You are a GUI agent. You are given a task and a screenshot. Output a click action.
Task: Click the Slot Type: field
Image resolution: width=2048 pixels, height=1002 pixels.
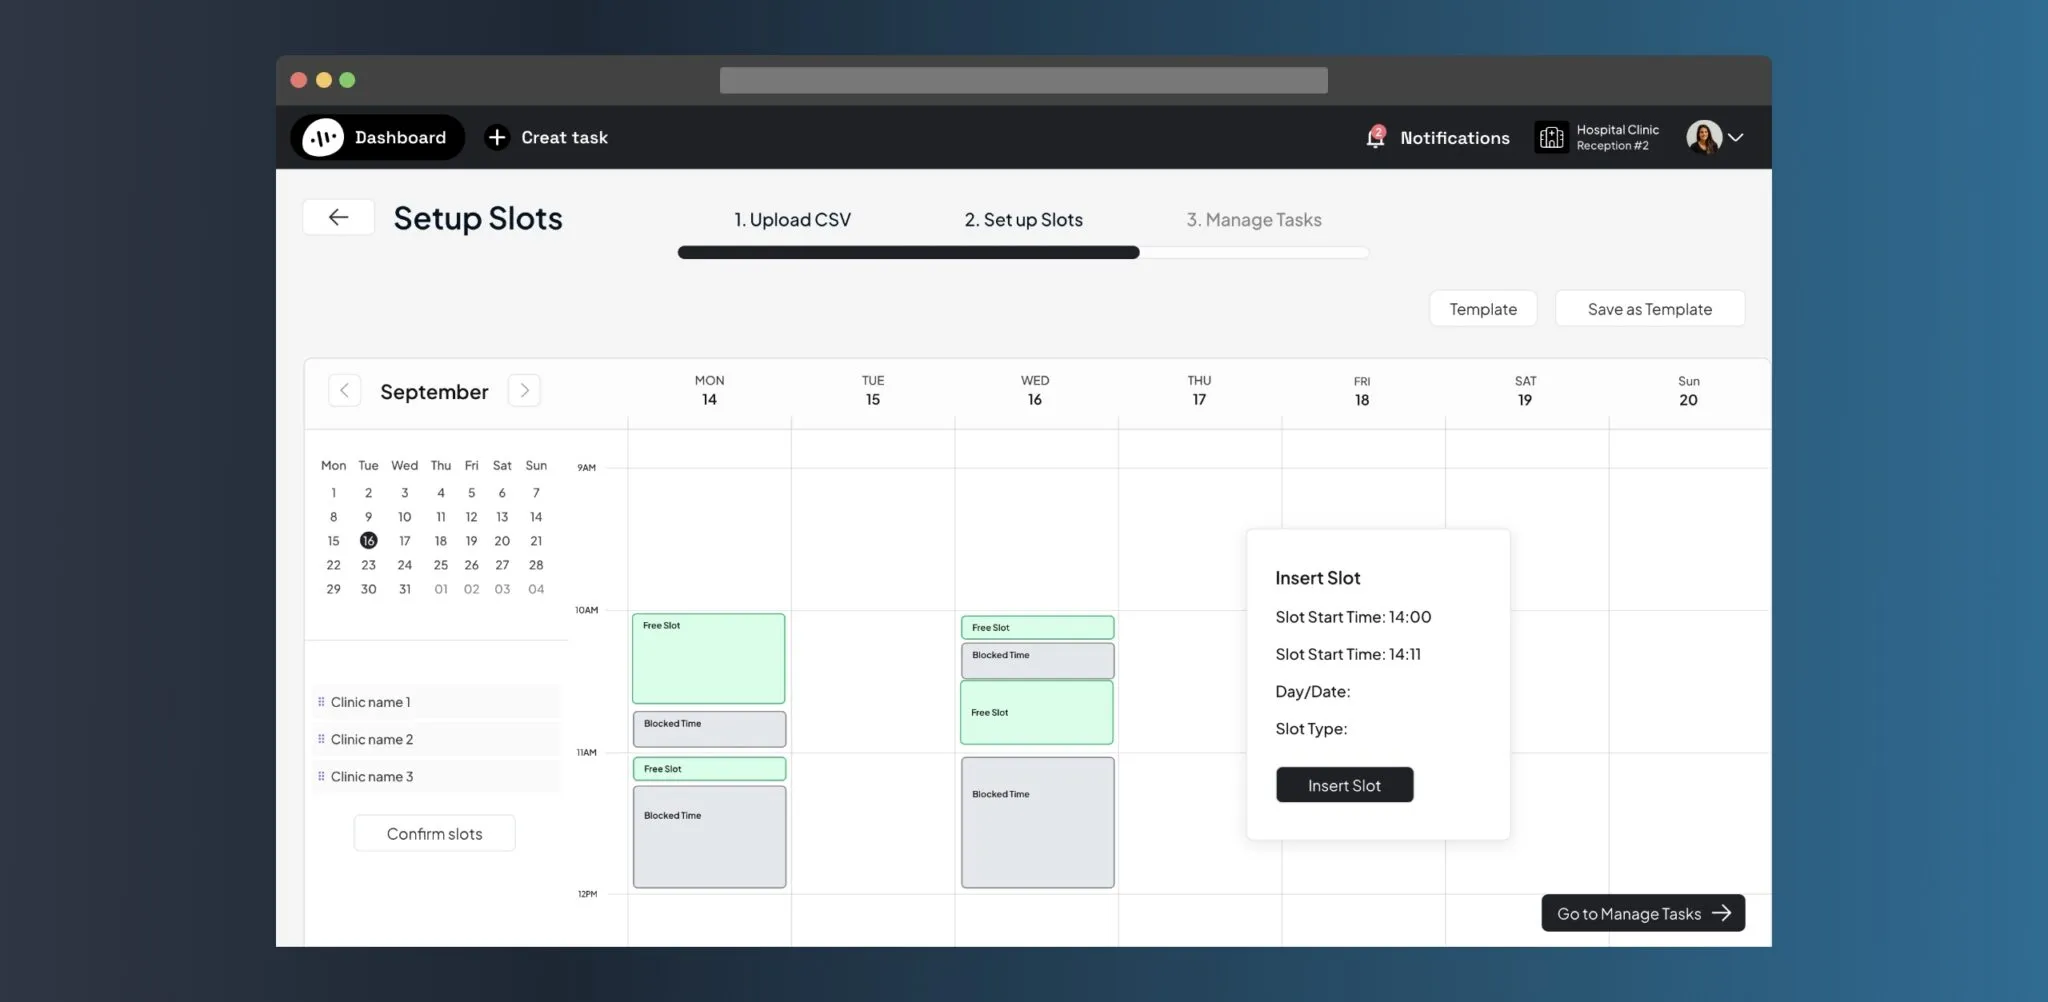coord(1311,729)
